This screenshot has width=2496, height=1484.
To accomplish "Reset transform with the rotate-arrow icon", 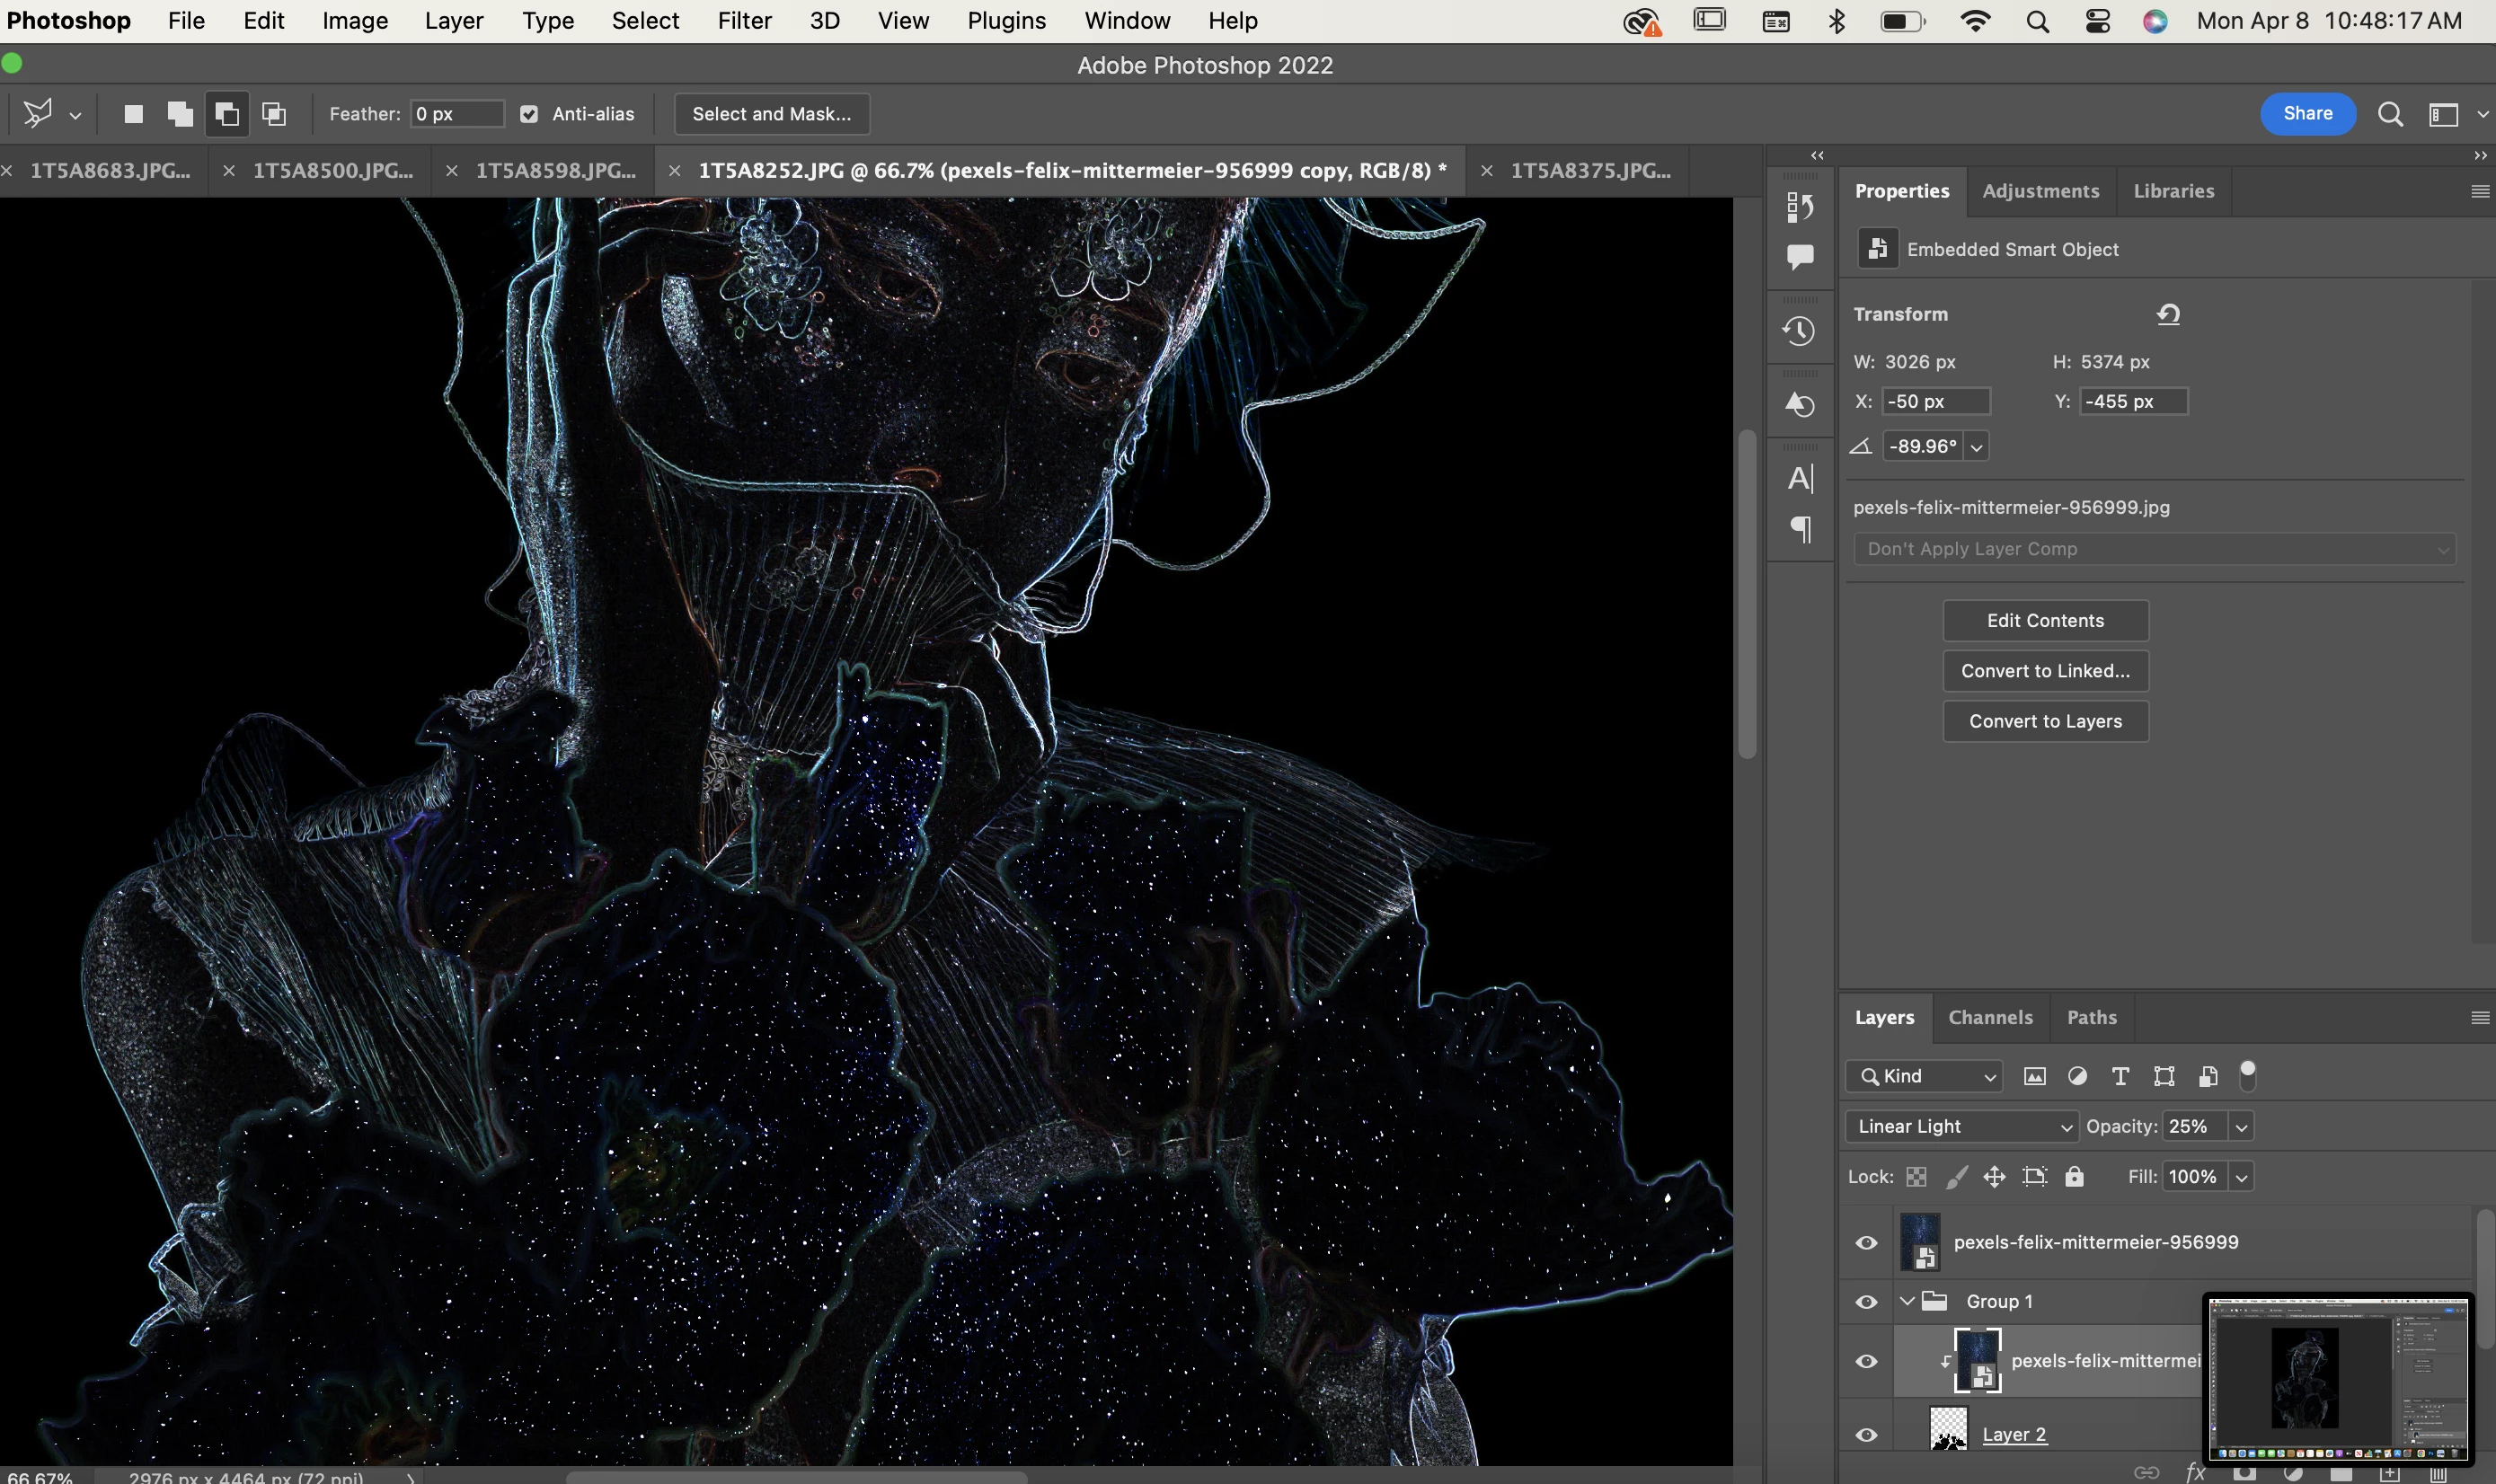I will pyautogui.click(x=2167, y=314).
